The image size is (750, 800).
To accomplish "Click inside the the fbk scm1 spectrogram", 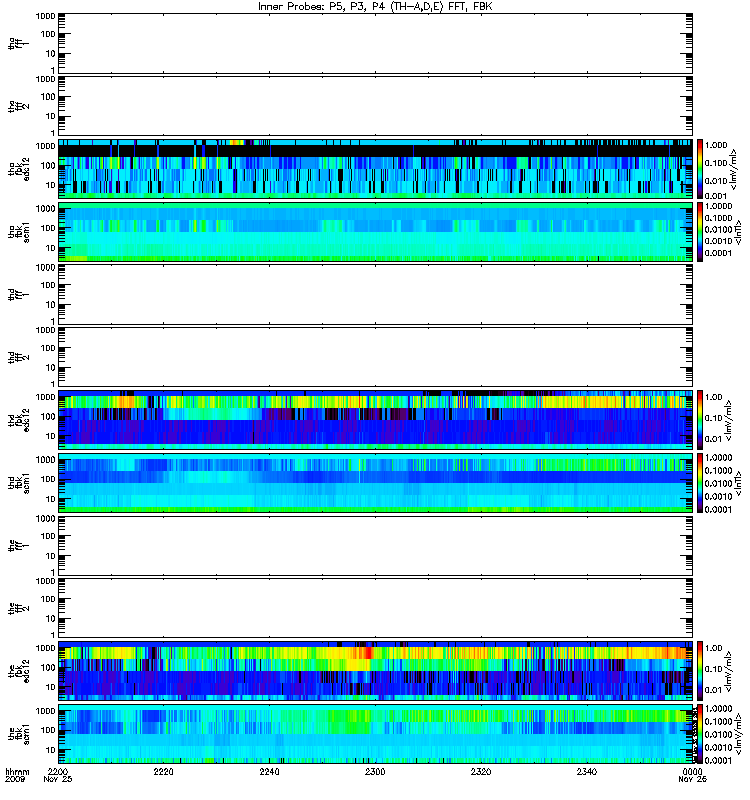I will (376, 734).
